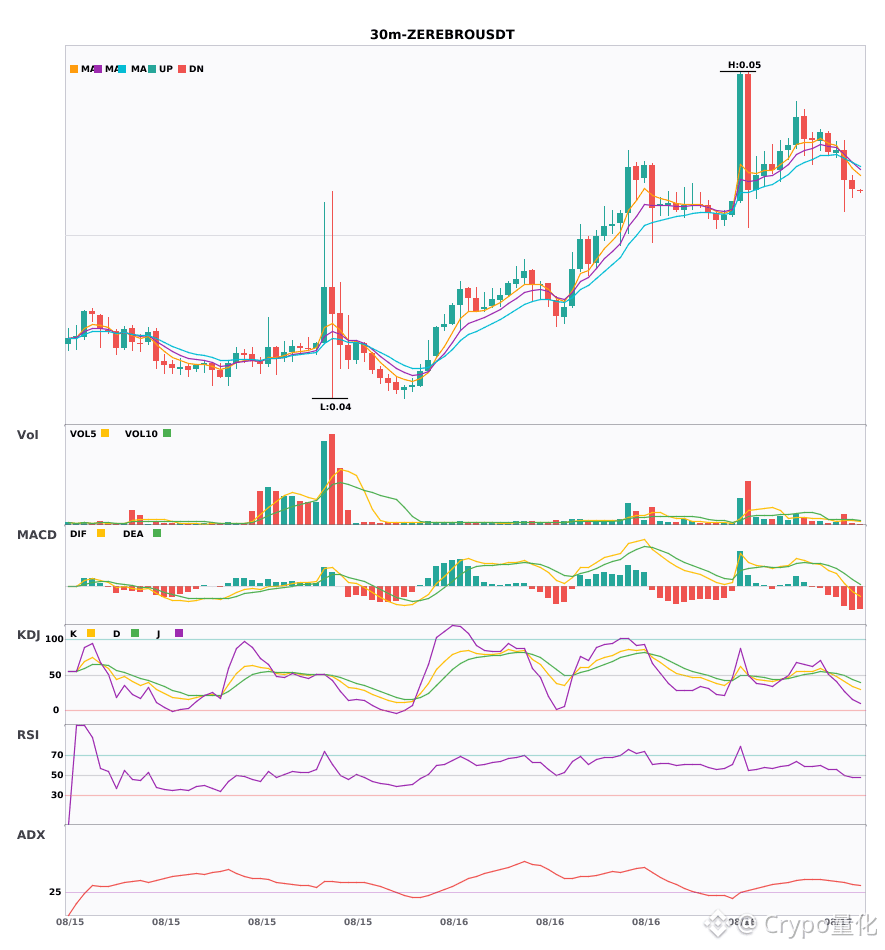
Task: Click the 70 overbought label in RSI panel
Action: 57,755
